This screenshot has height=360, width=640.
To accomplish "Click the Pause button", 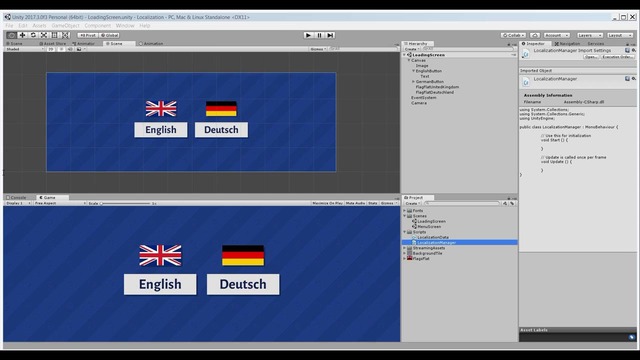I will 320,36.
